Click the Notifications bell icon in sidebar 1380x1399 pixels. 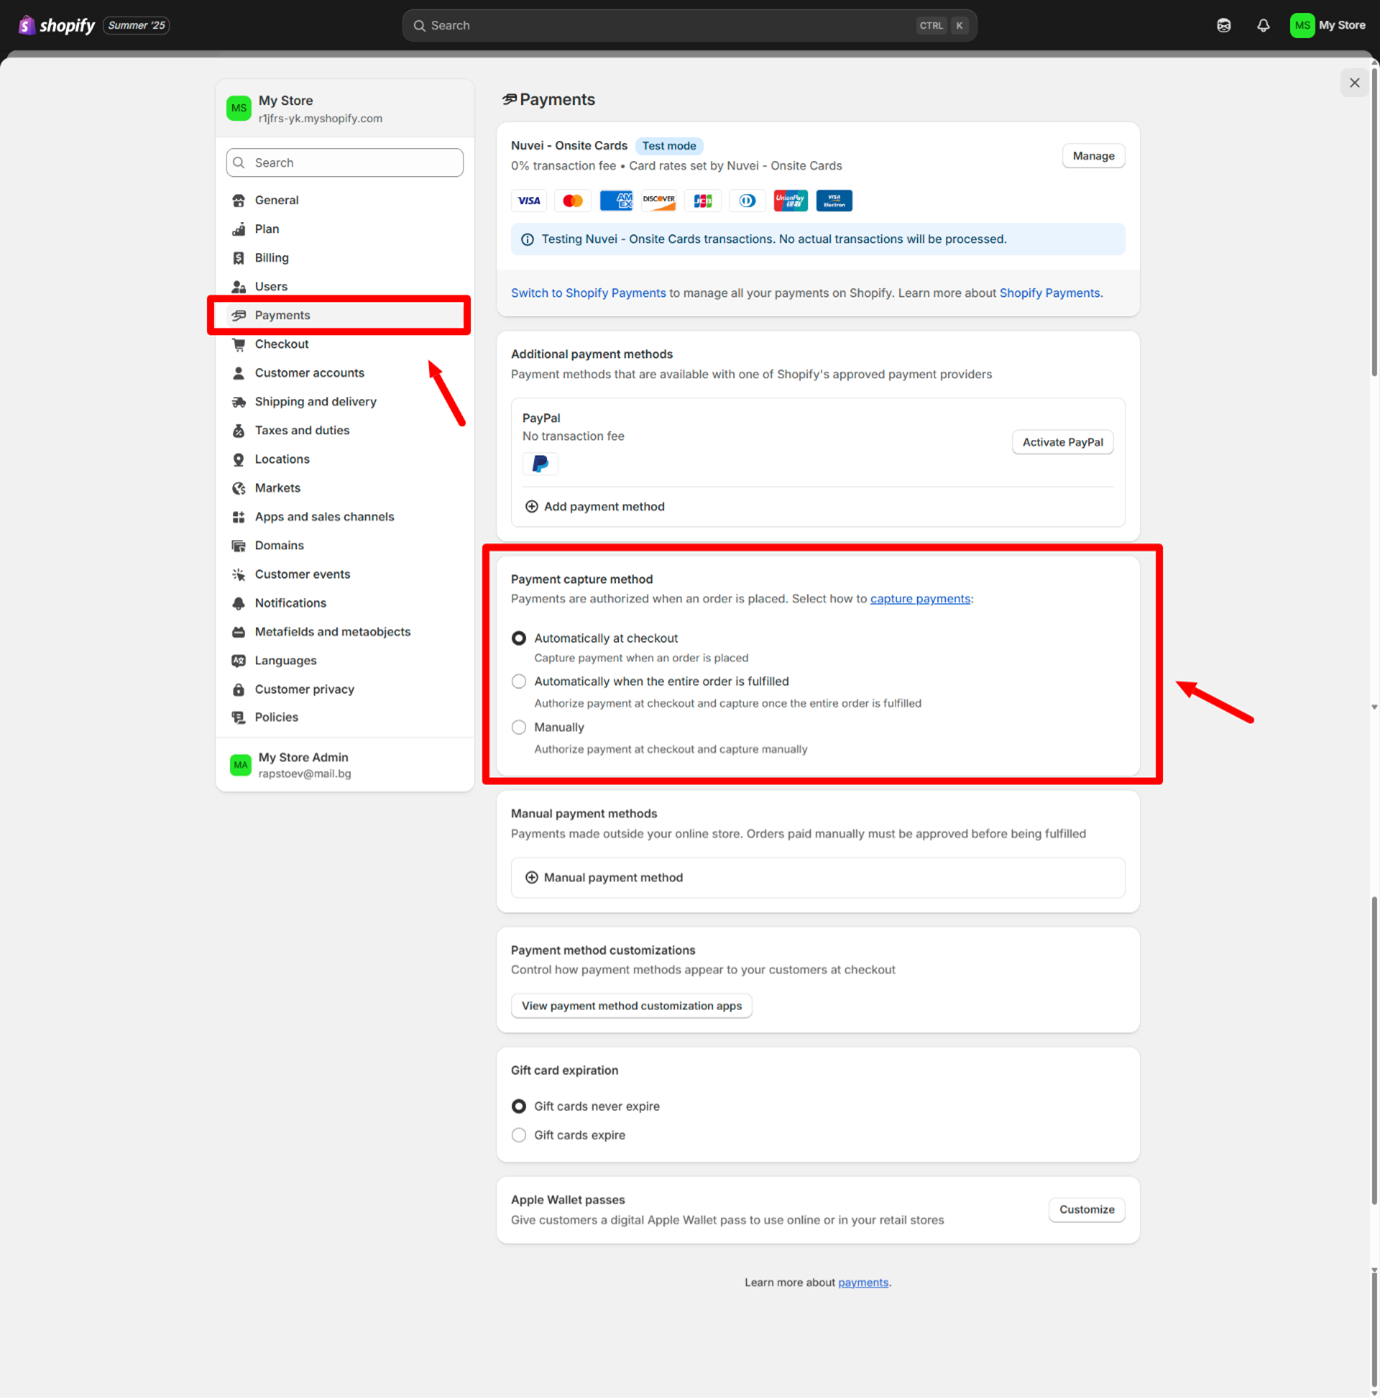point(239,604)
